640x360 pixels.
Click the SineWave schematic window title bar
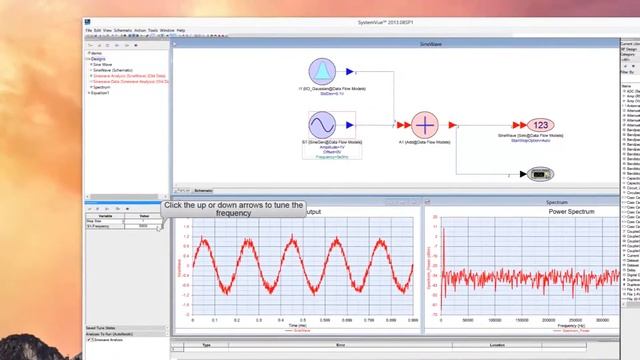(x=396, y=44)
